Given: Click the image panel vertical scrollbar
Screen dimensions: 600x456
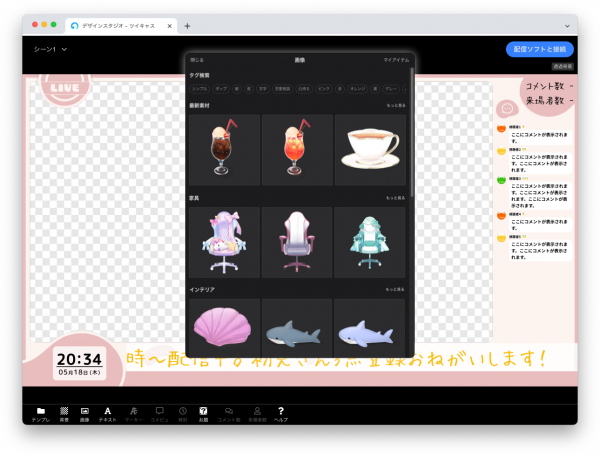Looking at the screenshot, I should click(x=412, y=132).
